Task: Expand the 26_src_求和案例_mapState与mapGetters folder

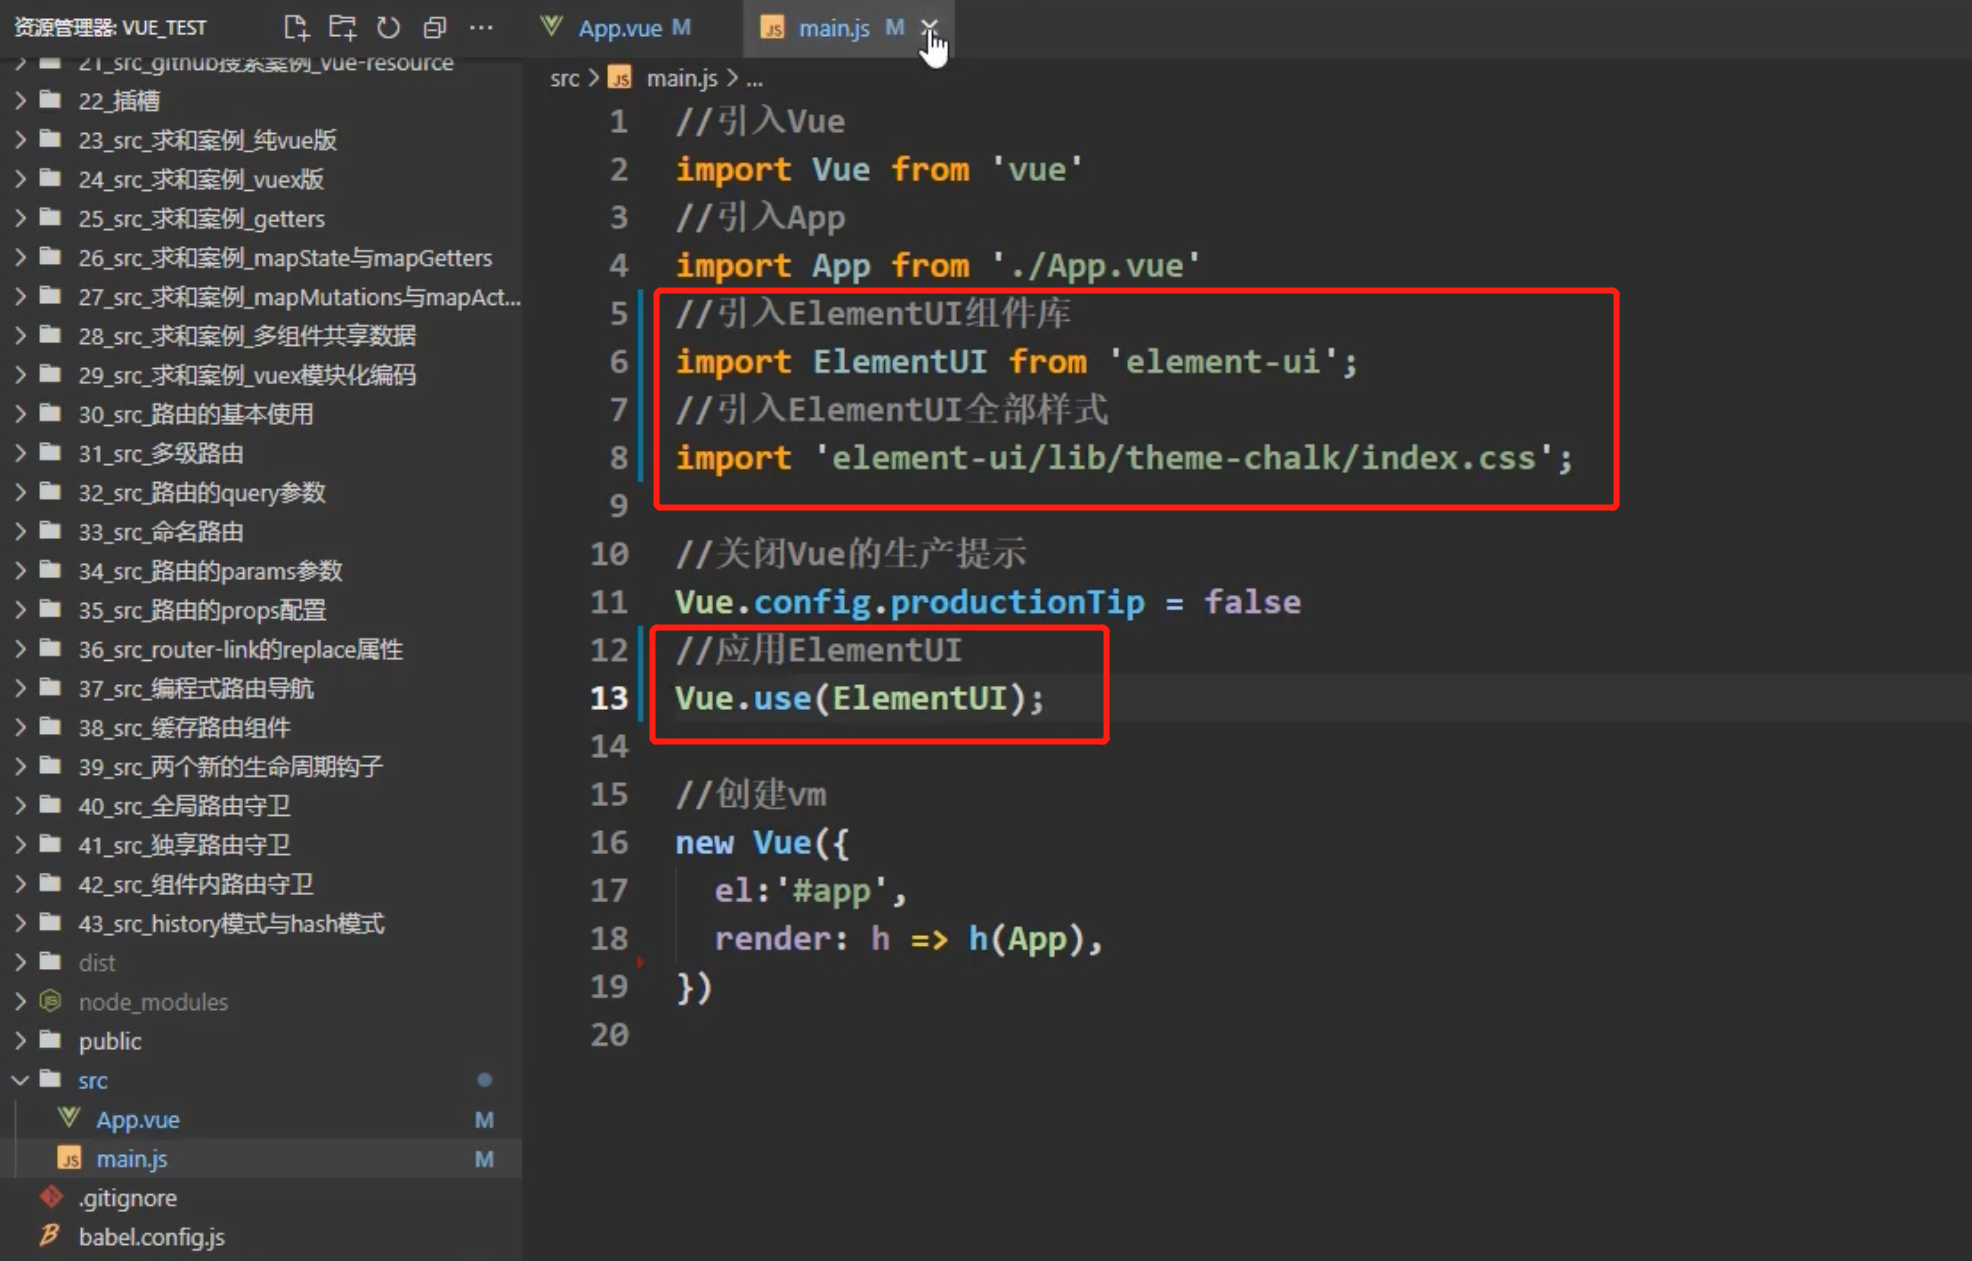Action: point(20,257)
